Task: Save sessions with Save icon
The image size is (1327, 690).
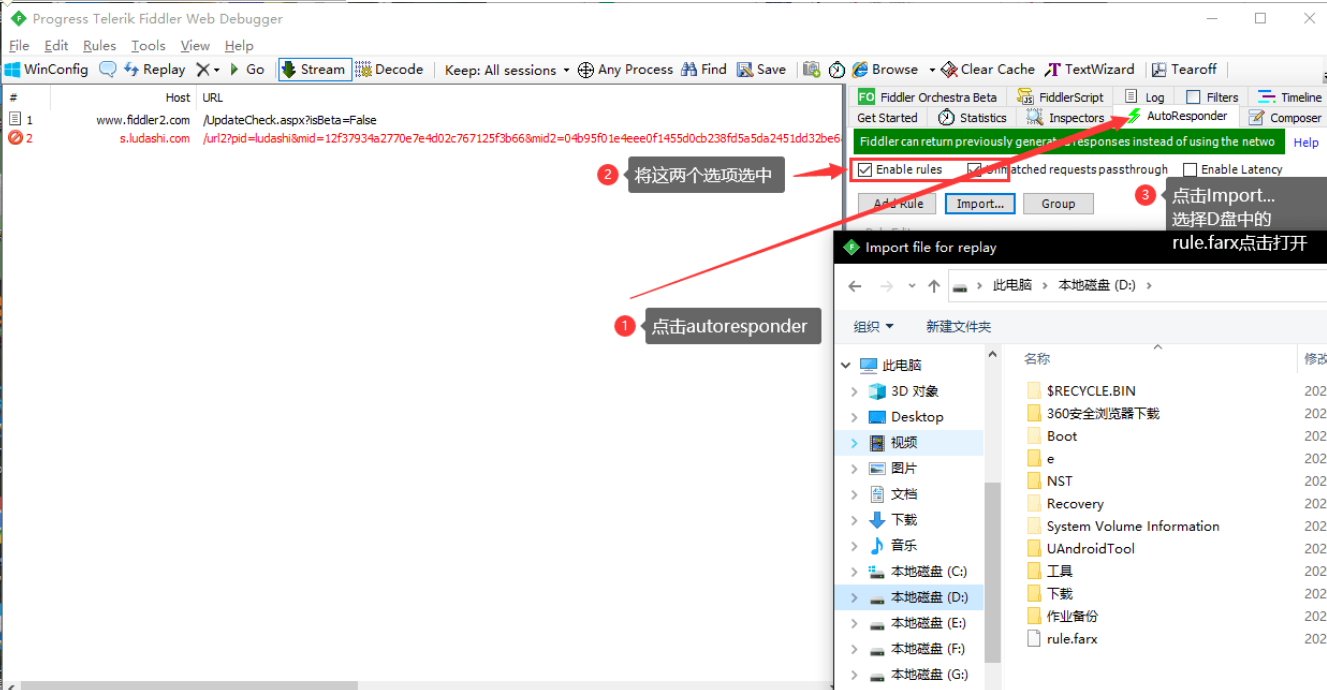Action: 761,69
